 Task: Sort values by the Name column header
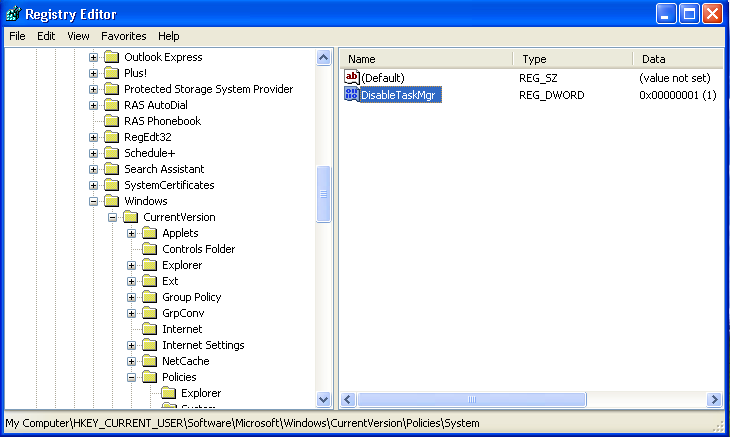[426, 59]
